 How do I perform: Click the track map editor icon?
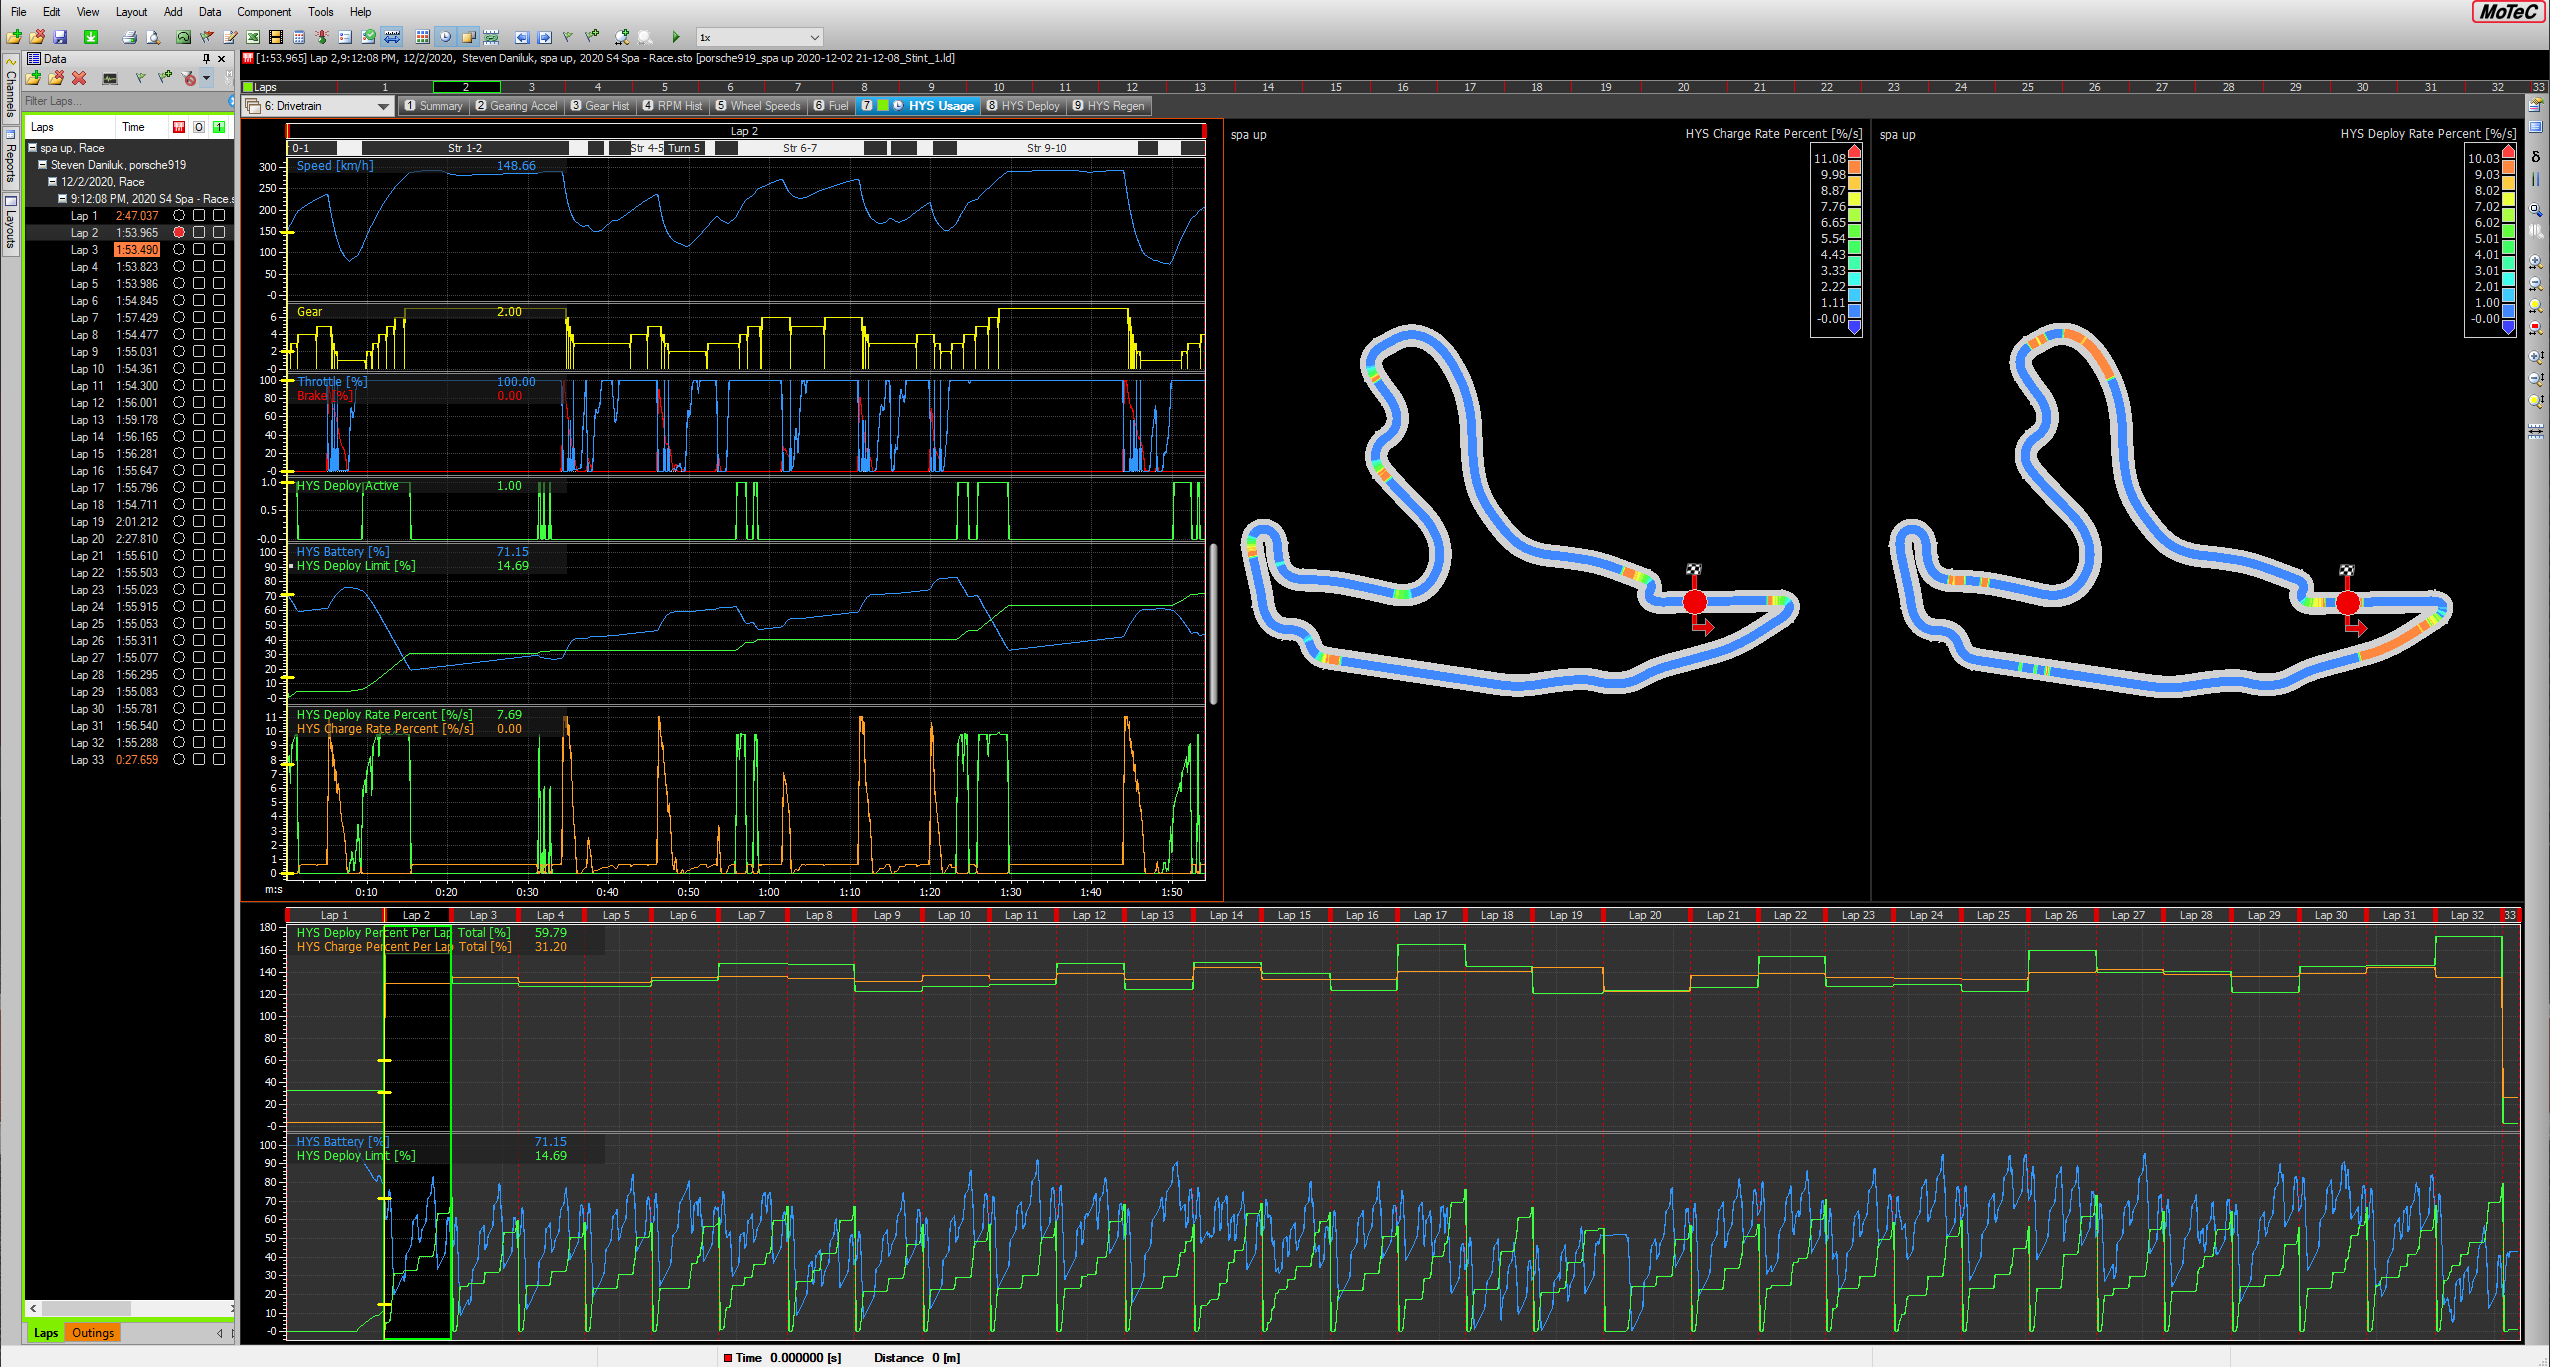[183, 37]
